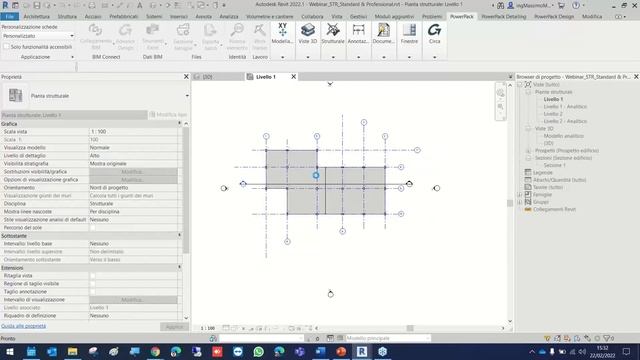Click the horizontal scrollbar thumb in view
The width and height of the screenshot is (640, 360).
click(x=410, y=328)
